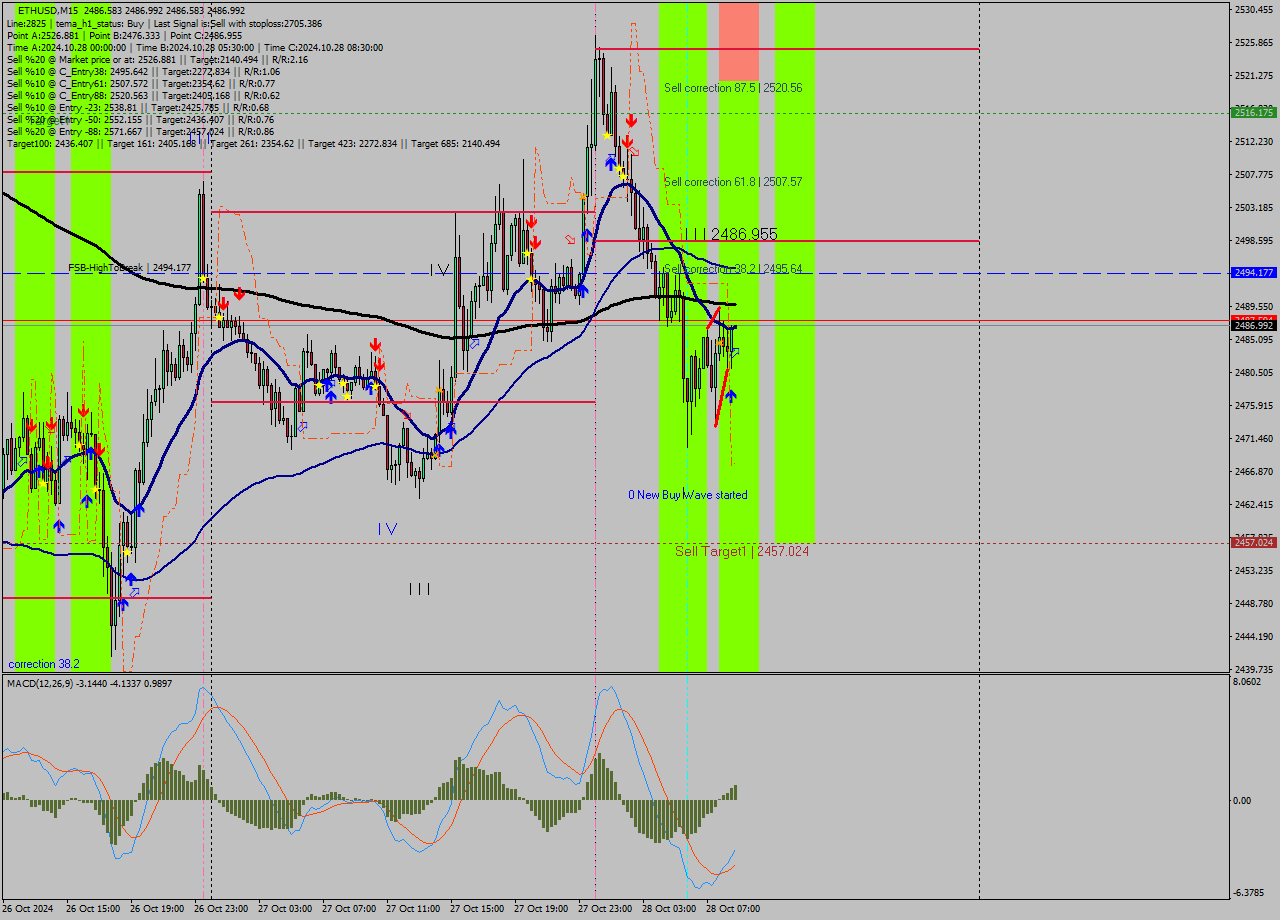
Task: Click the green 2516.175 price tag on axis
Action: (x=1254, y=114)
